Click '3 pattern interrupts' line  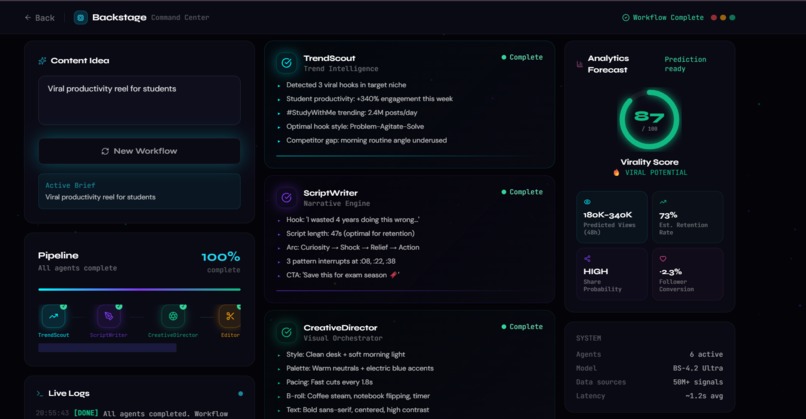click(x=341, y=261)
